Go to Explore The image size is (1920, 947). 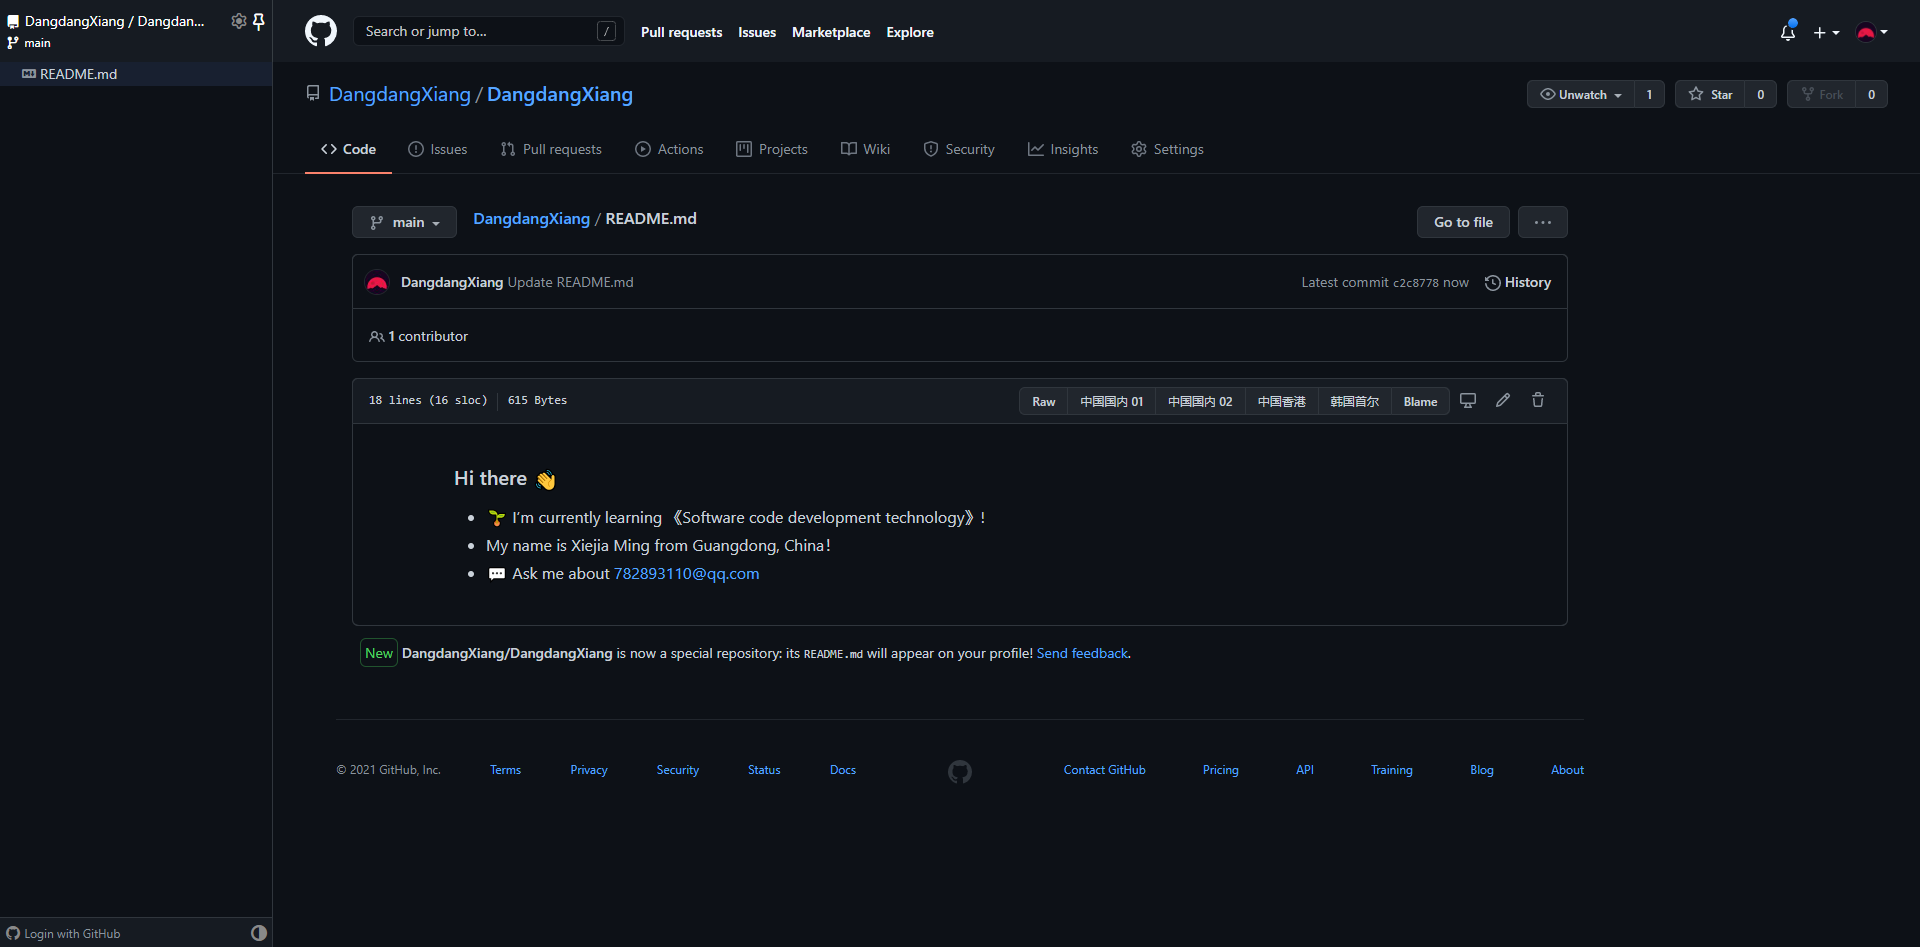(910, 32)
